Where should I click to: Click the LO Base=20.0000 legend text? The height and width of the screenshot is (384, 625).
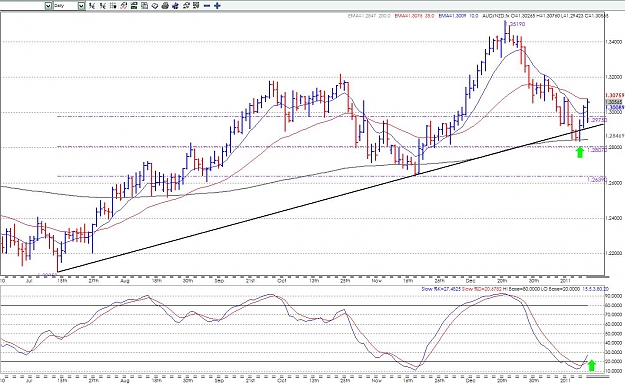[560, 289]
